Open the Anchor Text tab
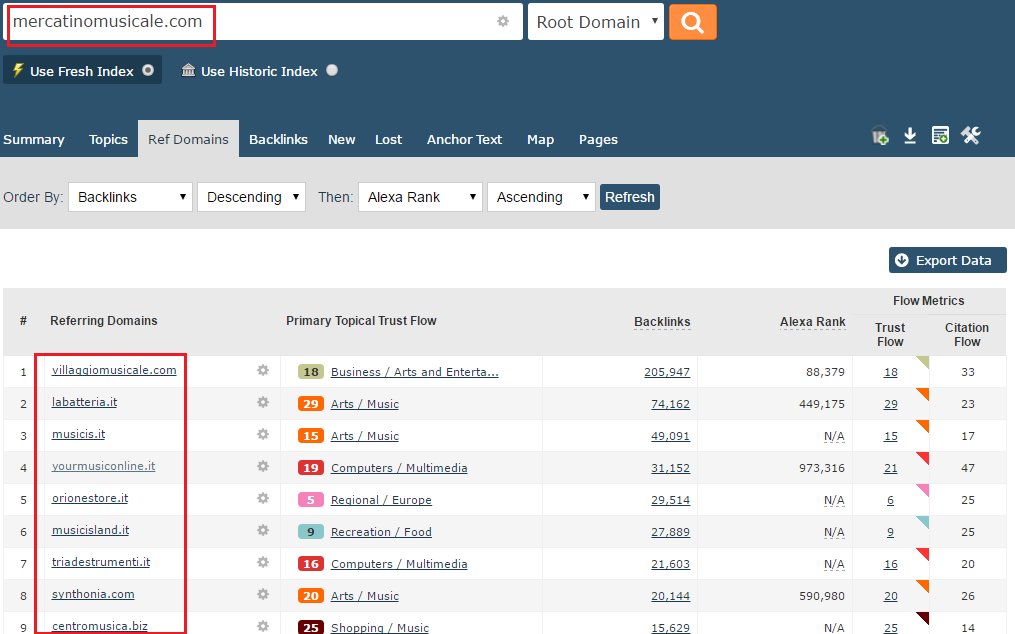Screen dimensions: 1015x634 464,139
